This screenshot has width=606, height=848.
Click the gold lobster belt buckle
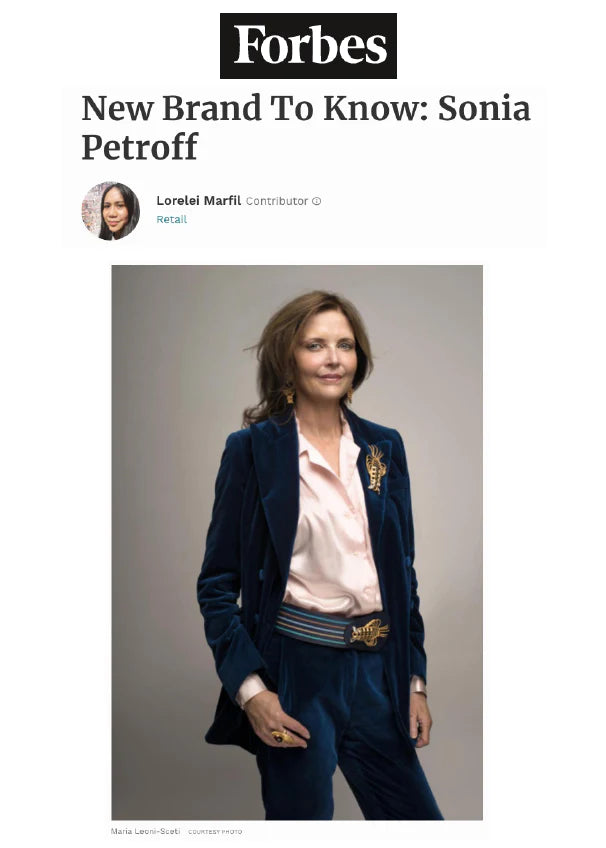coord(368,632)
